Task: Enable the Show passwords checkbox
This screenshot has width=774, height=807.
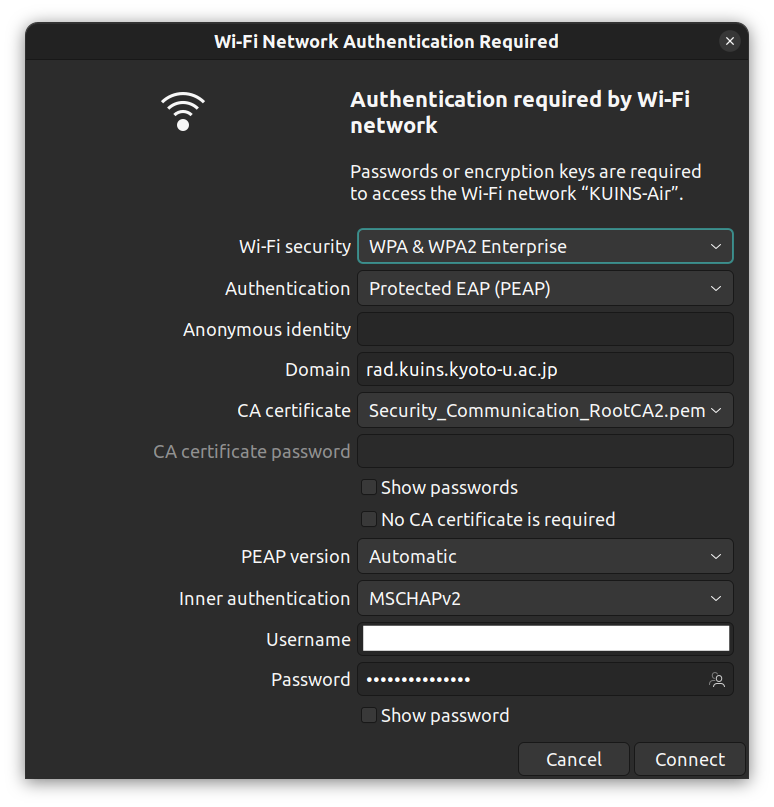Action: click(368, 487)
